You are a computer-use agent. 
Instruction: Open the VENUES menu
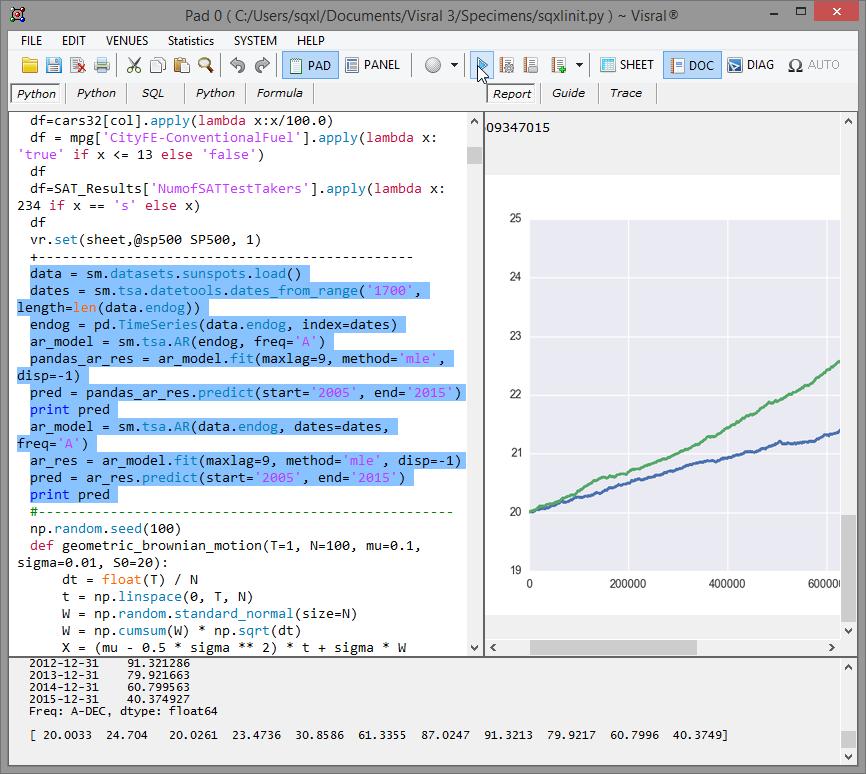coord(127,41)
